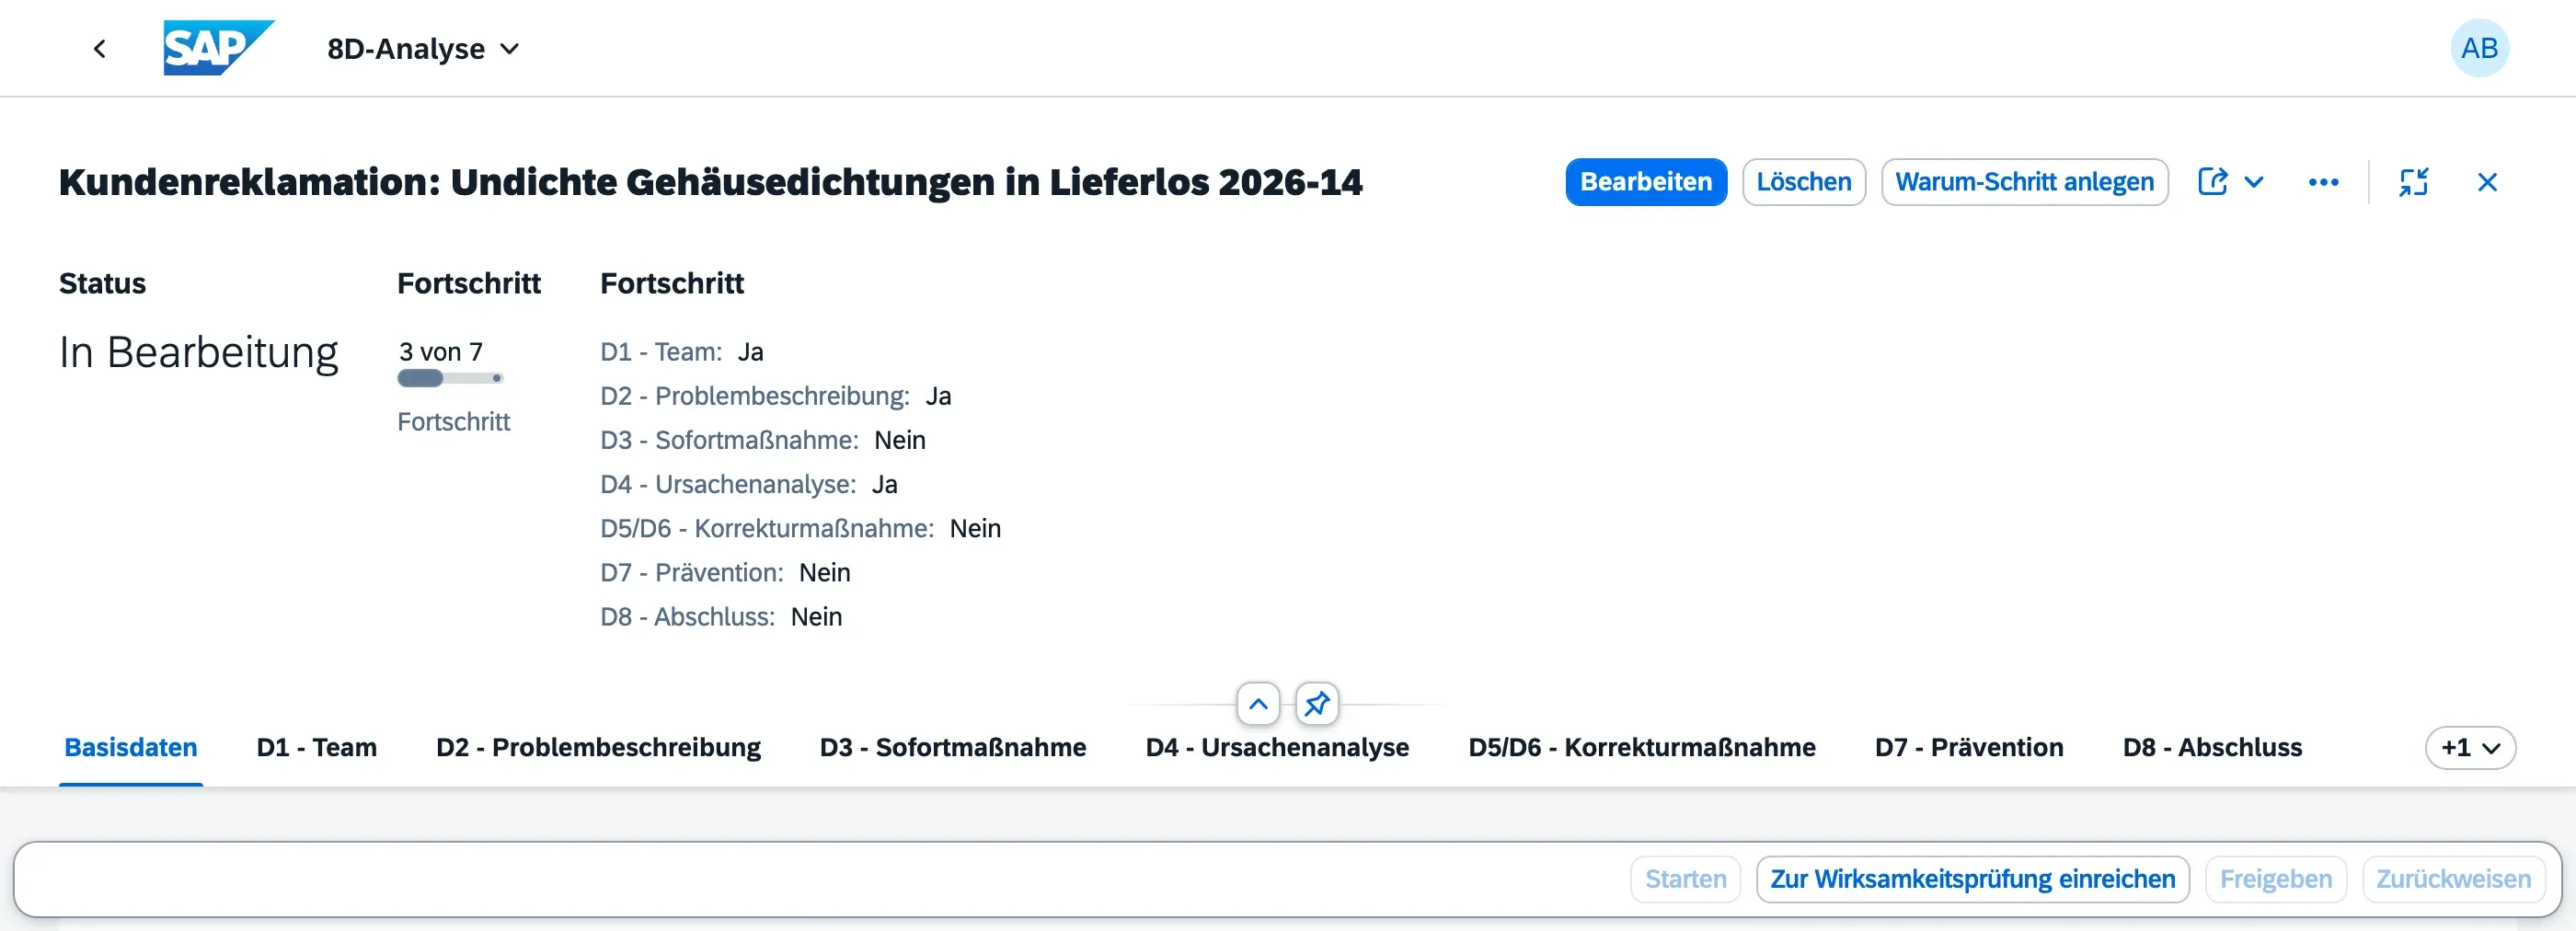This screenshot has height=931, width=2576.
Task: Click Warum-Schritt anlegen
Action: (2025, 182)
